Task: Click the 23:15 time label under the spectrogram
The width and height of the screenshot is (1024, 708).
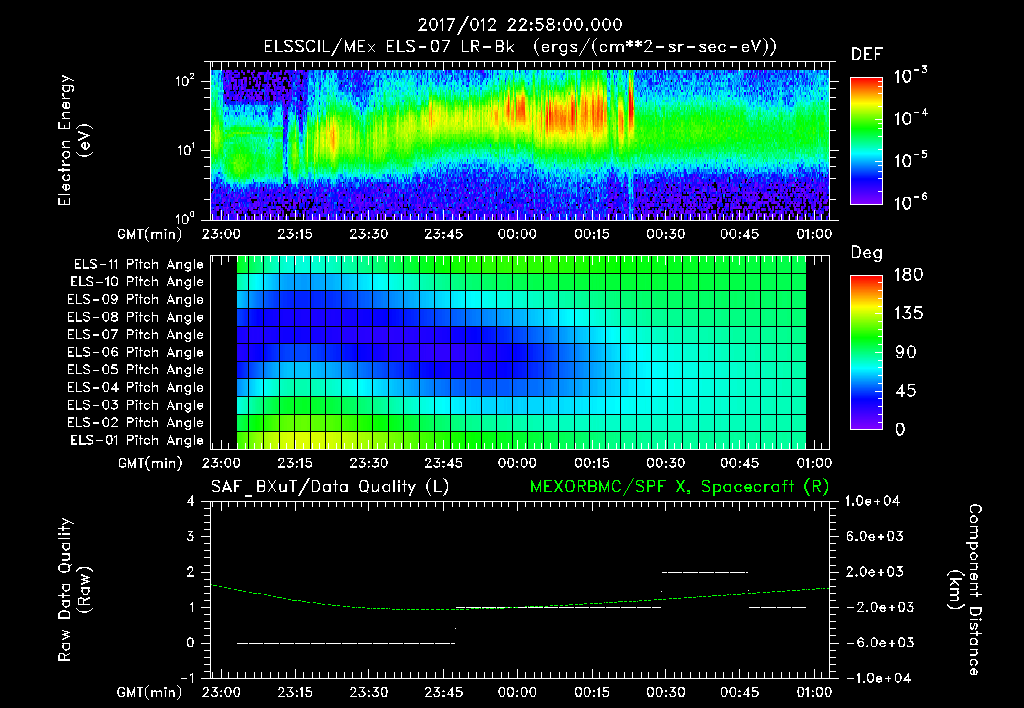Action: (295, 234)
